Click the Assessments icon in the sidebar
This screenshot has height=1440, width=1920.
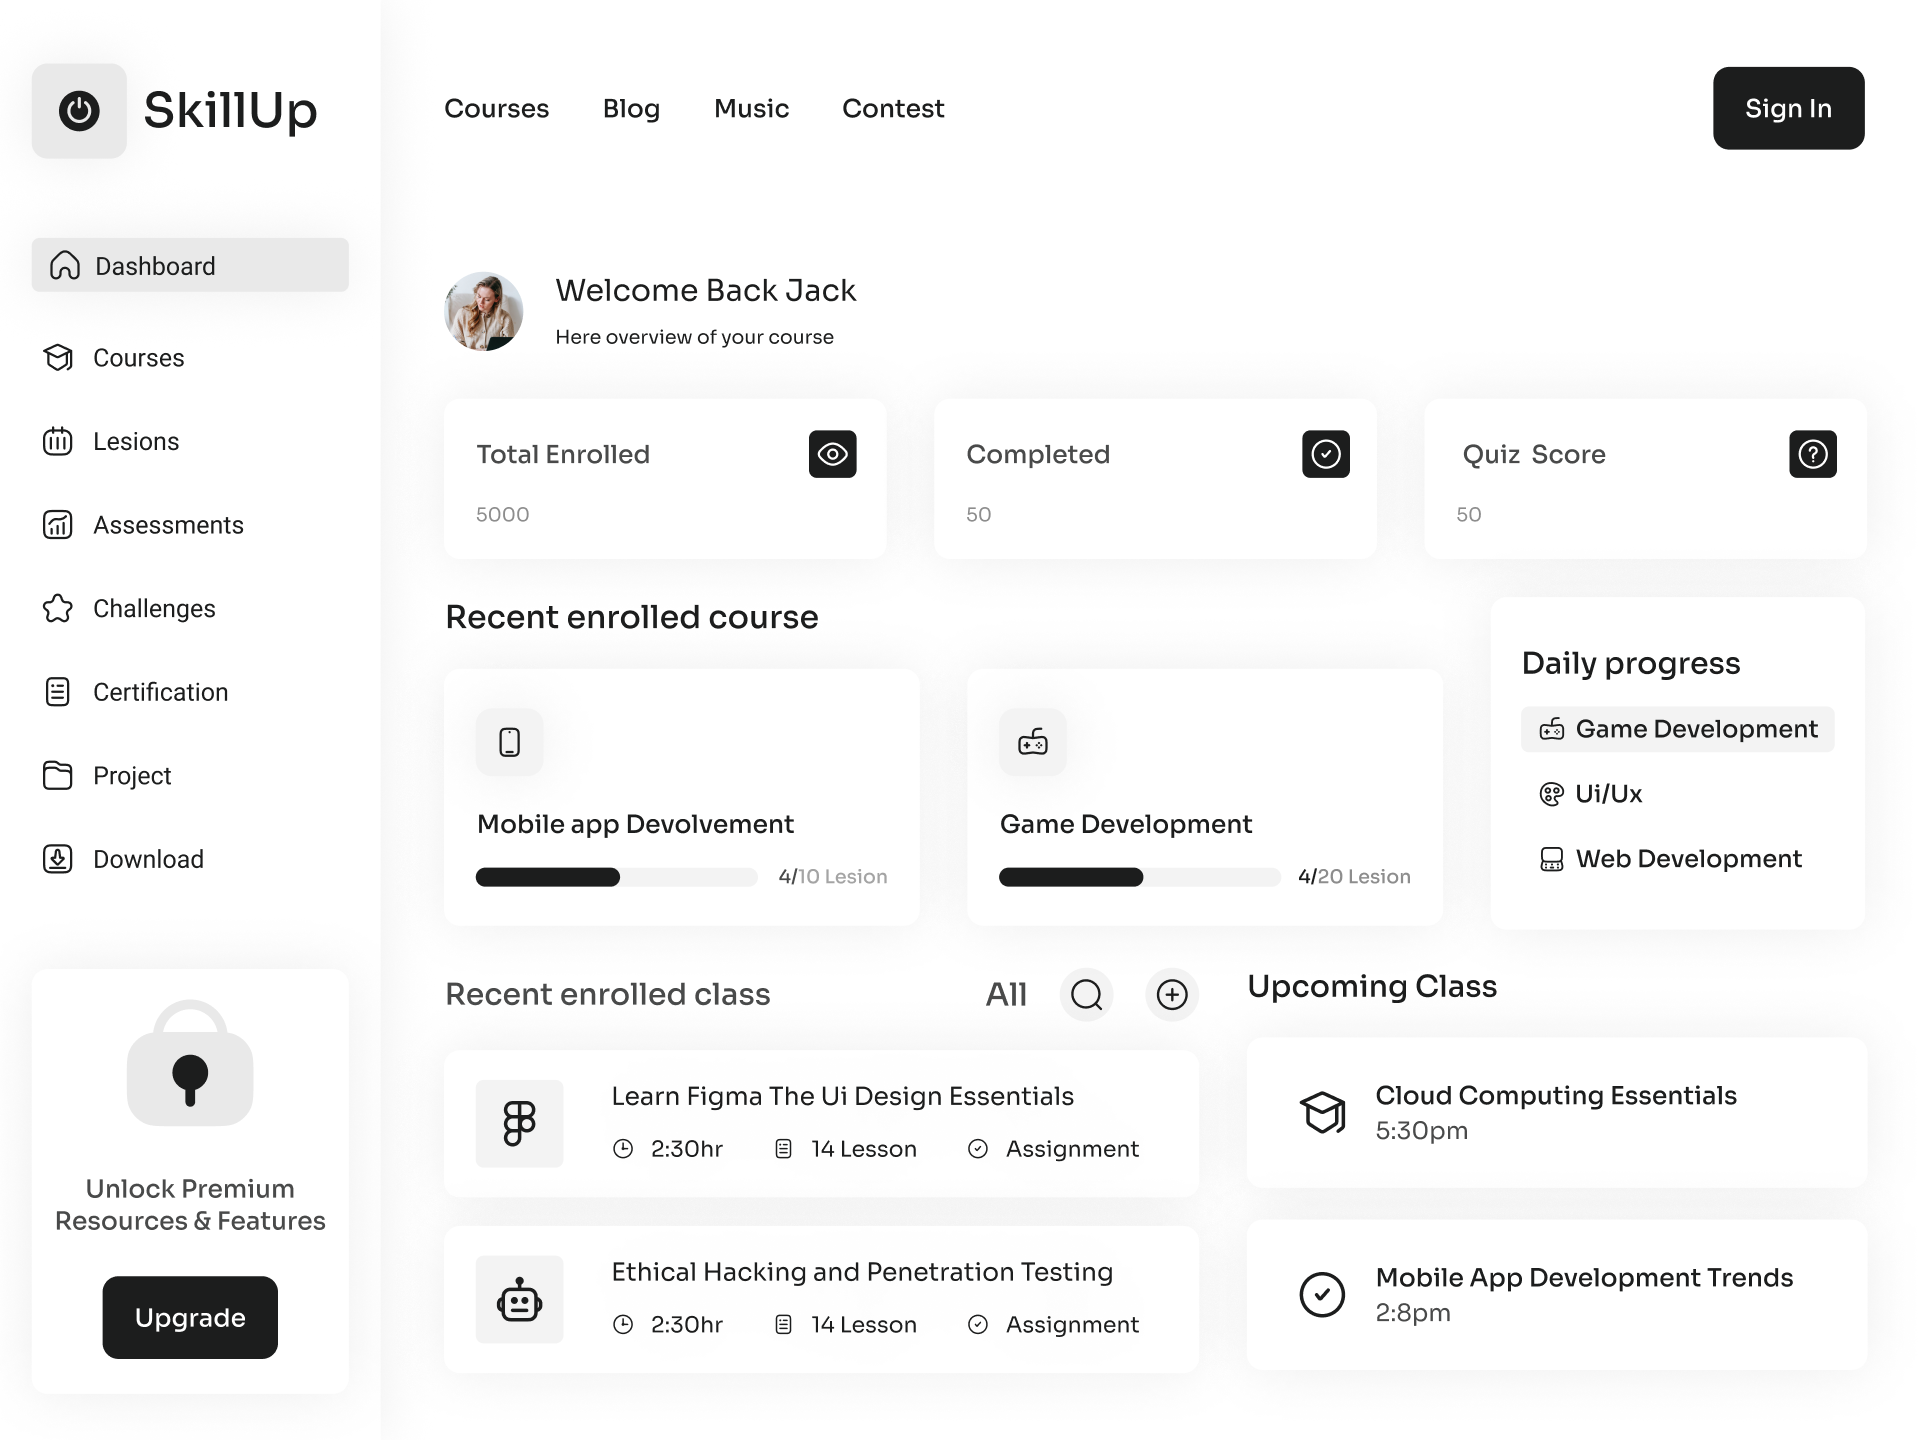point(58,524)
